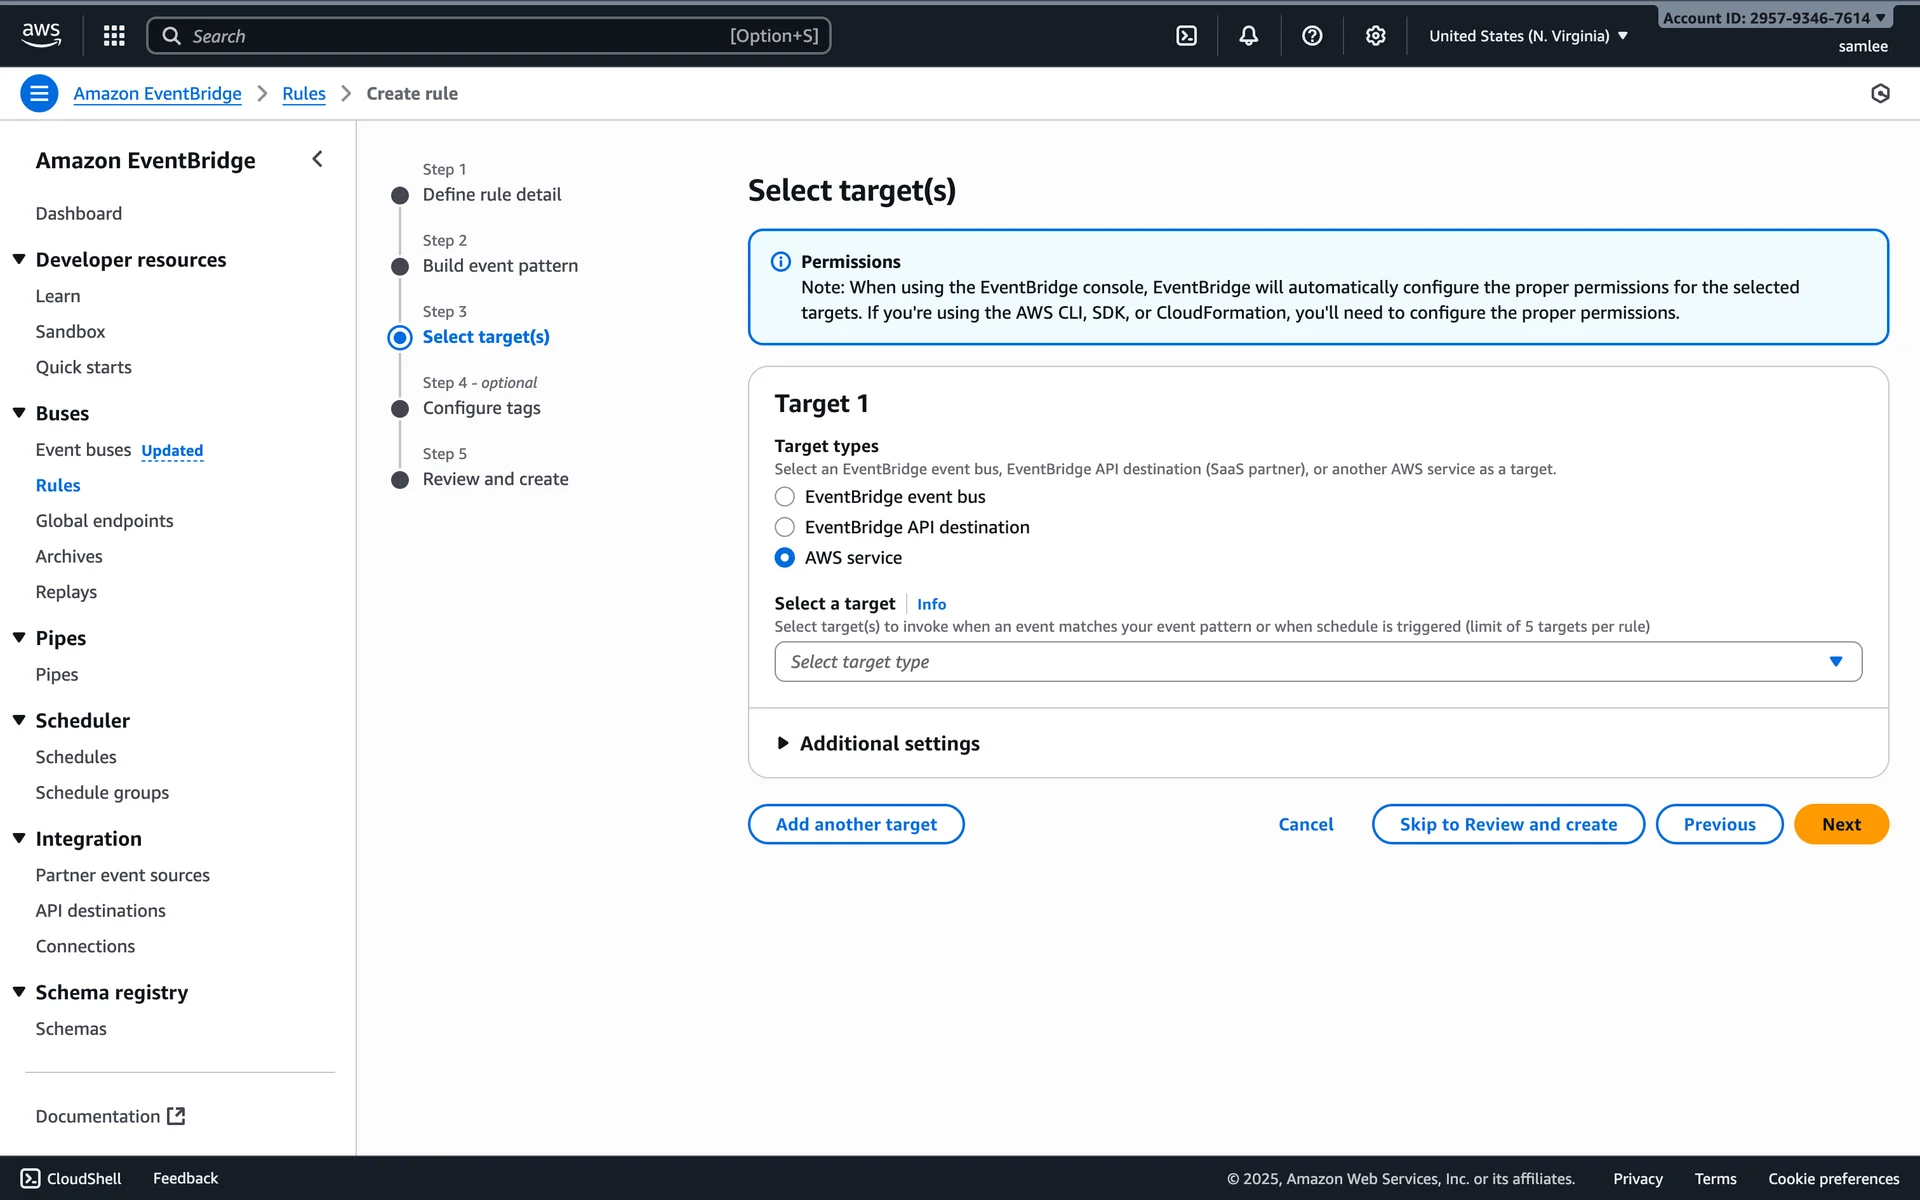Open Global endpoints in the sidebar
1920x1200 pixels.
[x=104, y=521]
